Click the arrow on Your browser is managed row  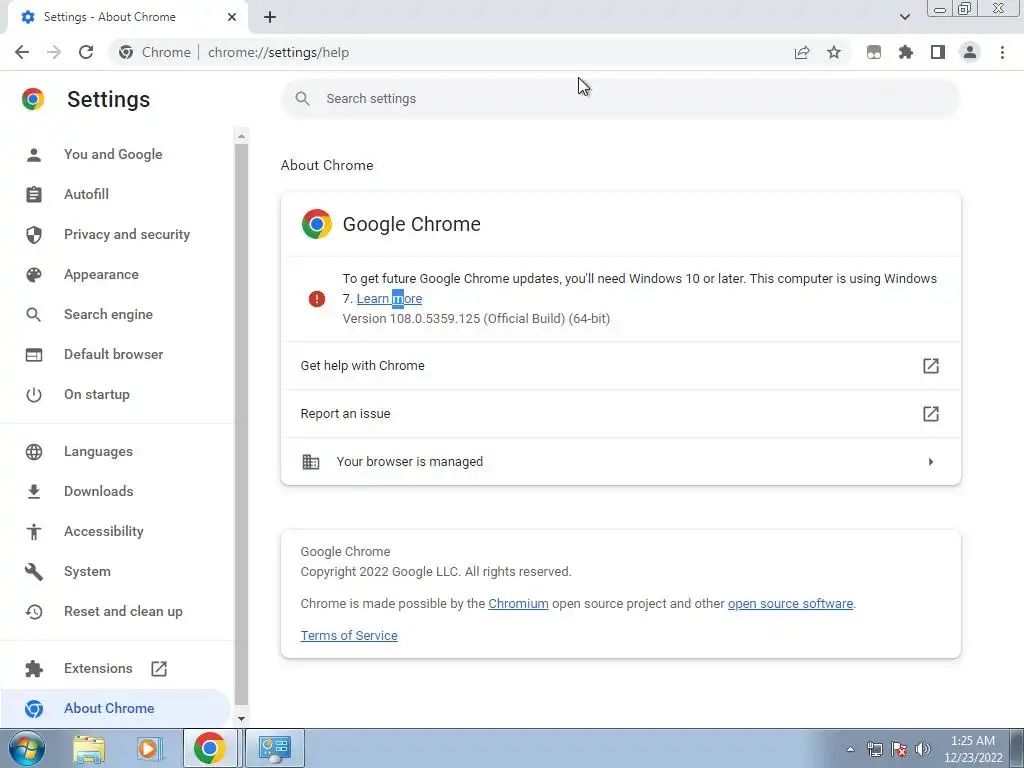click(931, 462)
